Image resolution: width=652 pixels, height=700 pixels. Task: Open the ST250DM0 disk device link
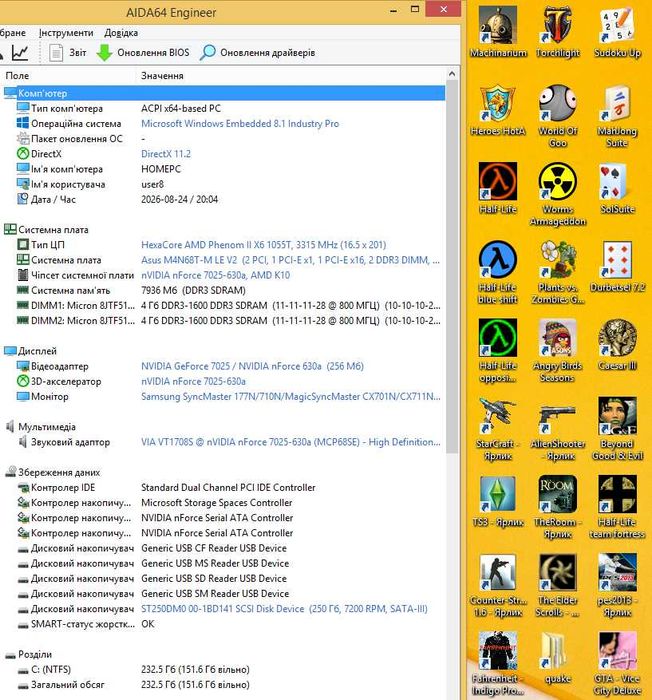click(x=284, y=609)
